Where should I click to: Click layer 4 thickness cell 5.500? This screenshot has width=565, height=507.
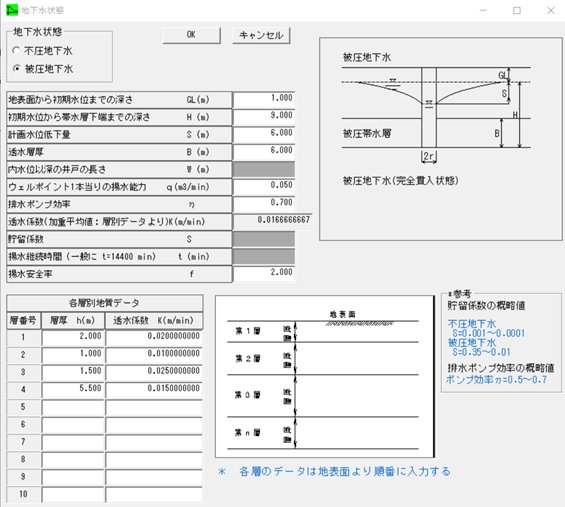pos(73,390)
